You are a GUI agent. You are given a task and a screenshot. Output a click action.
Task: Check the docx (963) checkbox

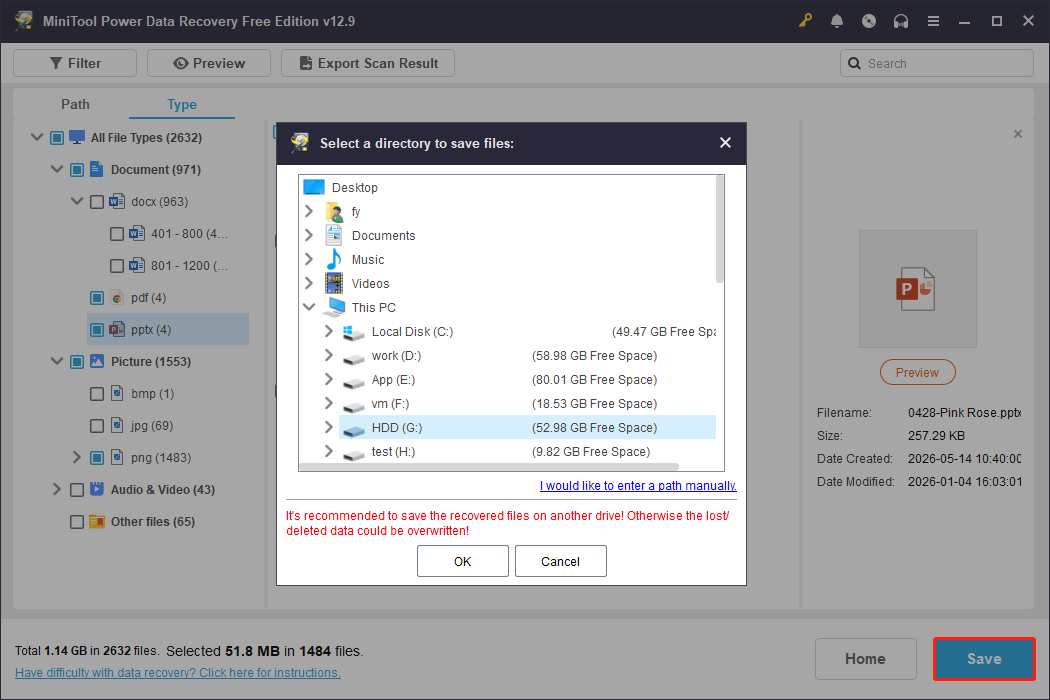tap(97, 202)
